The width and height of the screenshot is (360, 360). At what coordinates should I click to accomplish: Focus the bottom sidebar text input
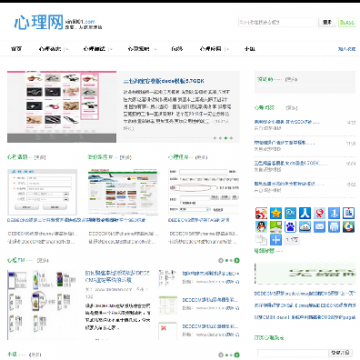292,353
